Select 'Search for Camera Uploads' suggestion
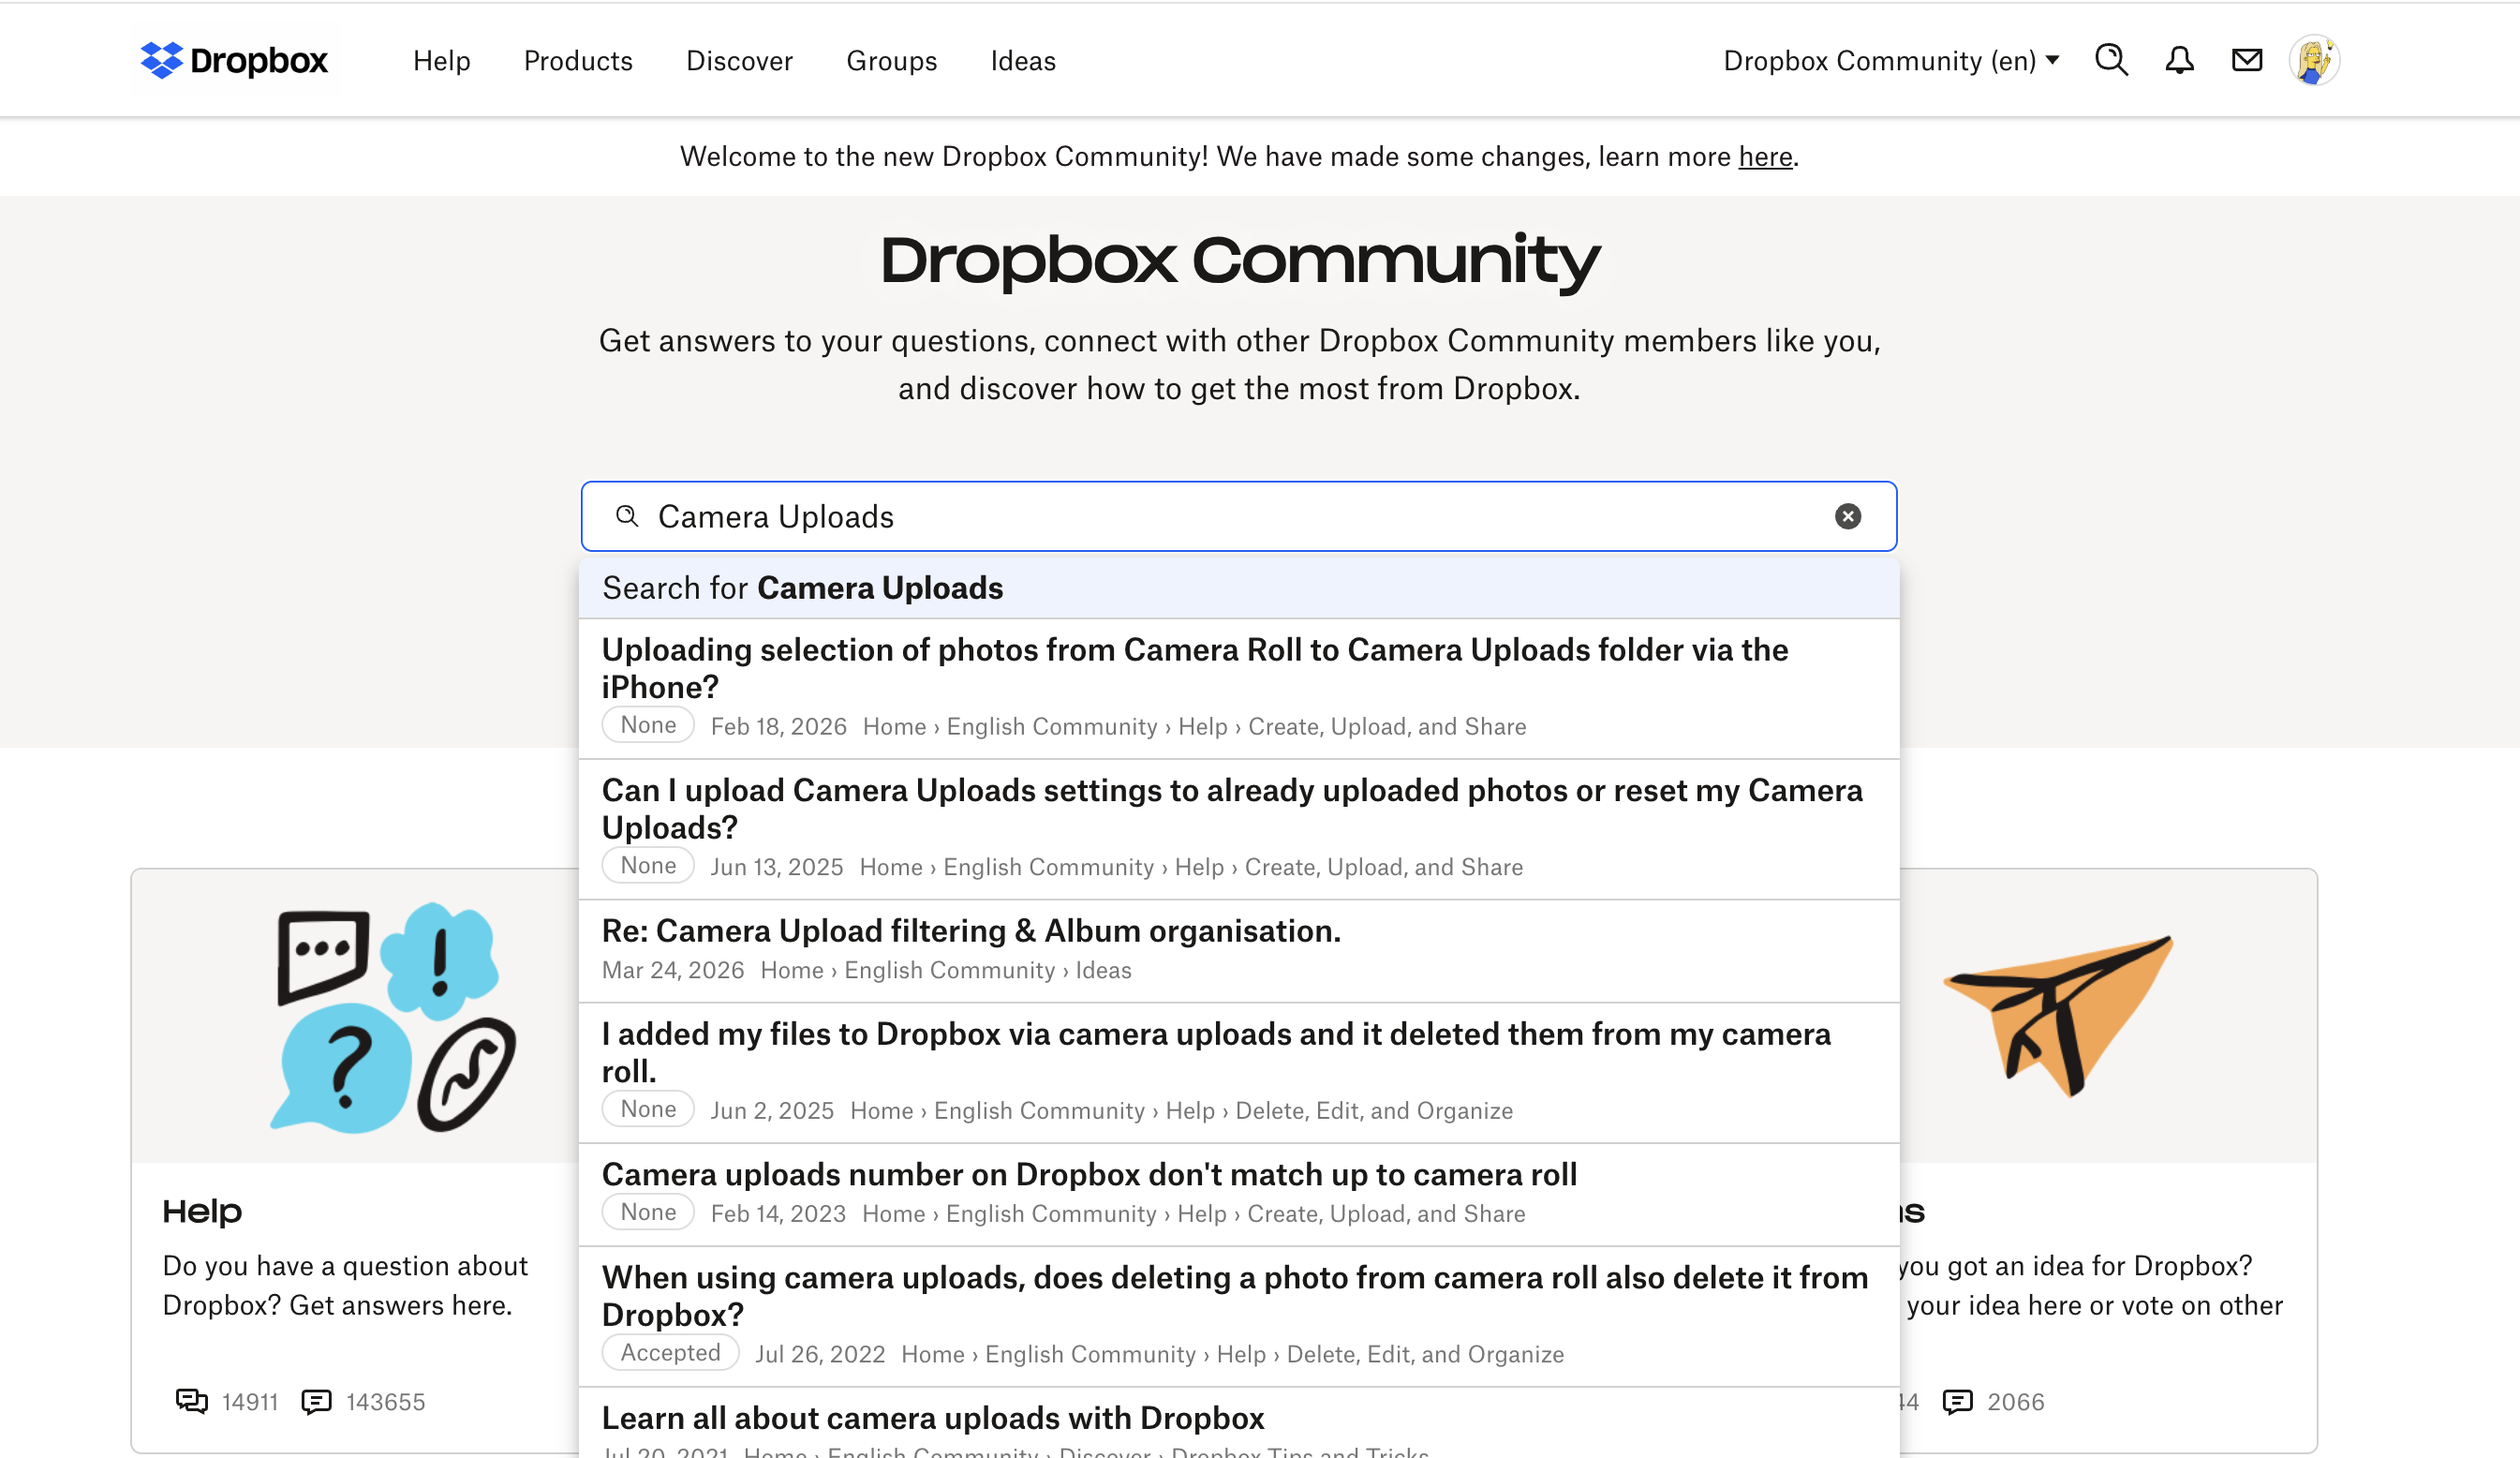 pos(1238,587)
